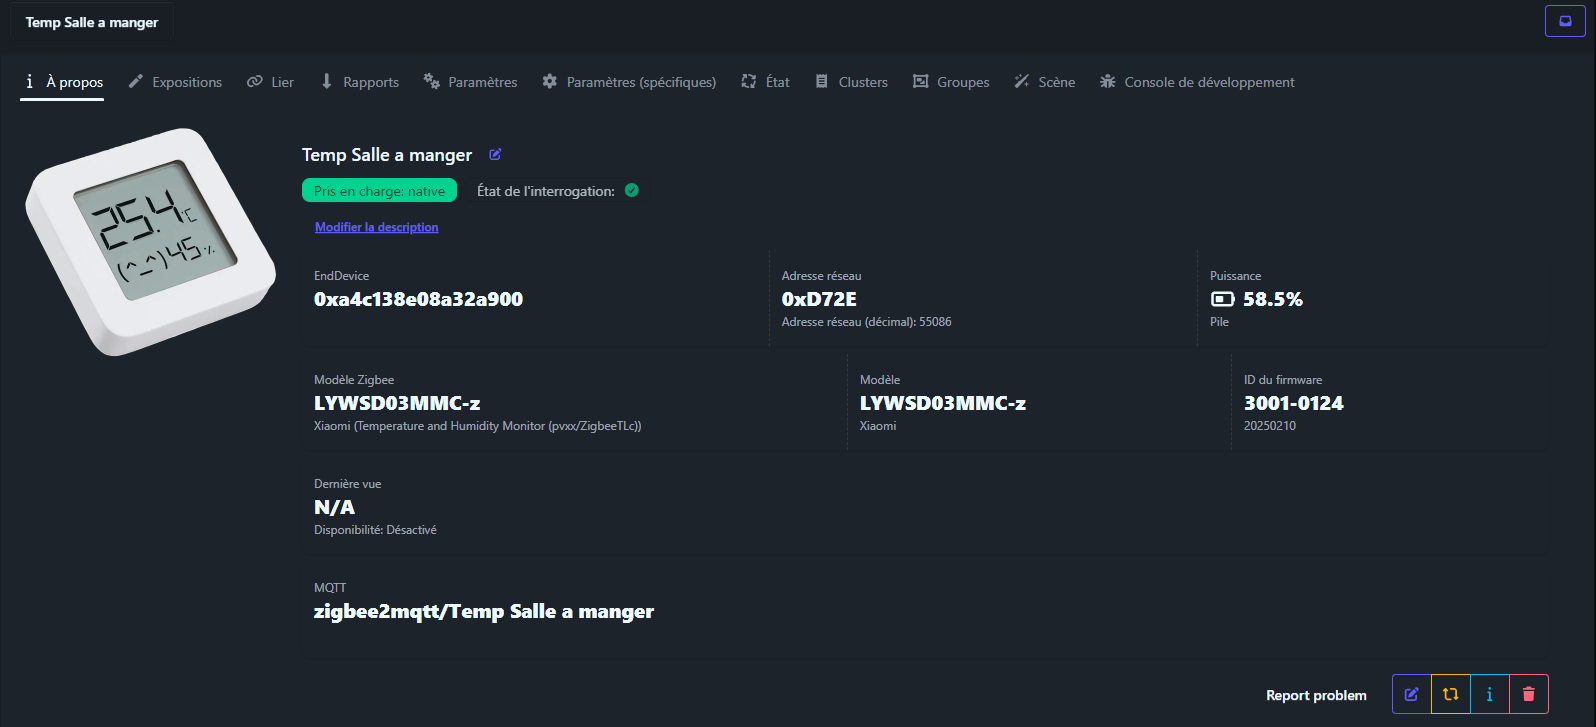1596x727 pixels.
Task: Click the edit pencil icon beside device name
Action: (x=495, y=155)
